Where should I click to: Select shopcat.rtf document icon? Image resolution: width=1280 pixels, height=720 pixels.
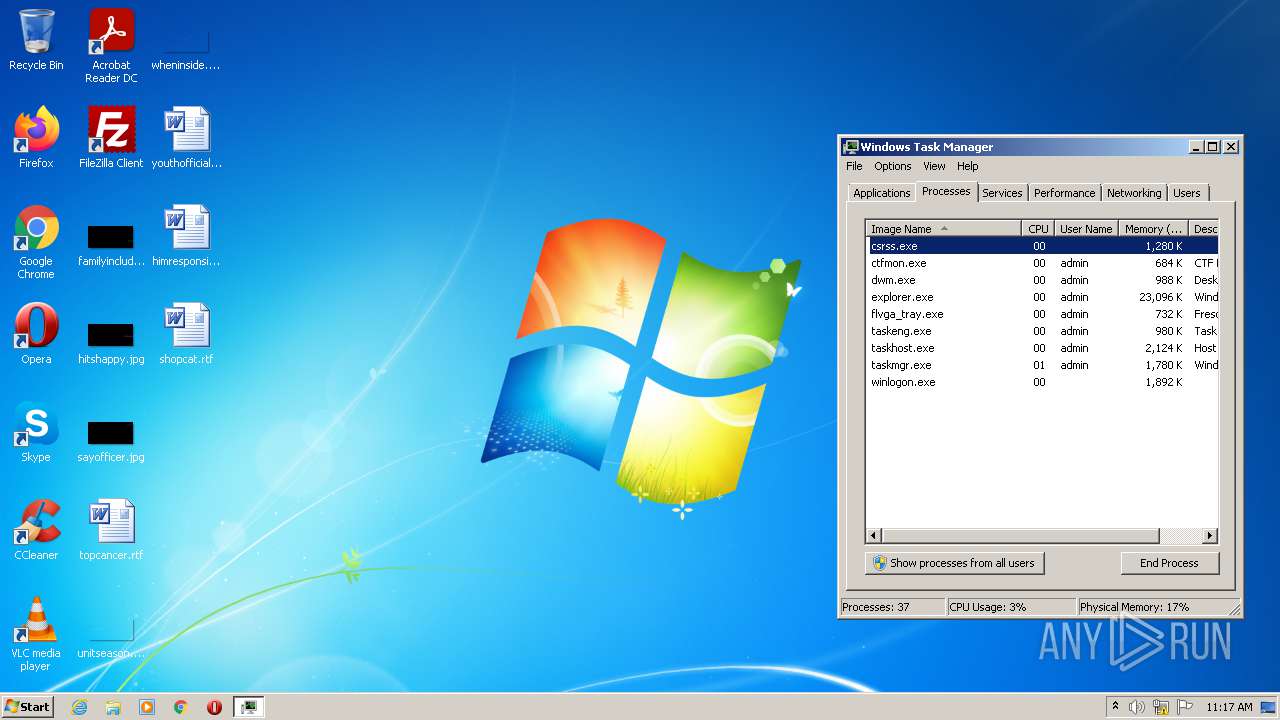click(x=186, y=334)
